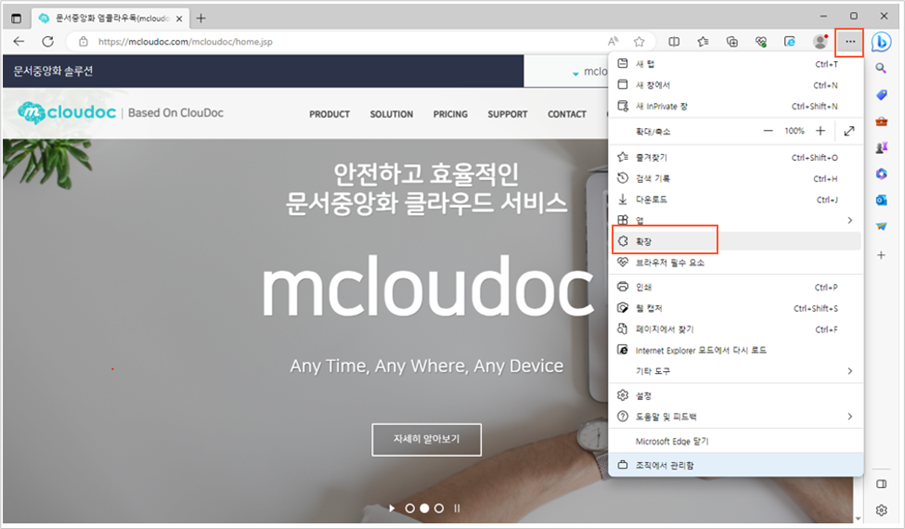Click the Internet Explorer mode toolbar icon

pyautogui.click(x=790, y=42)
